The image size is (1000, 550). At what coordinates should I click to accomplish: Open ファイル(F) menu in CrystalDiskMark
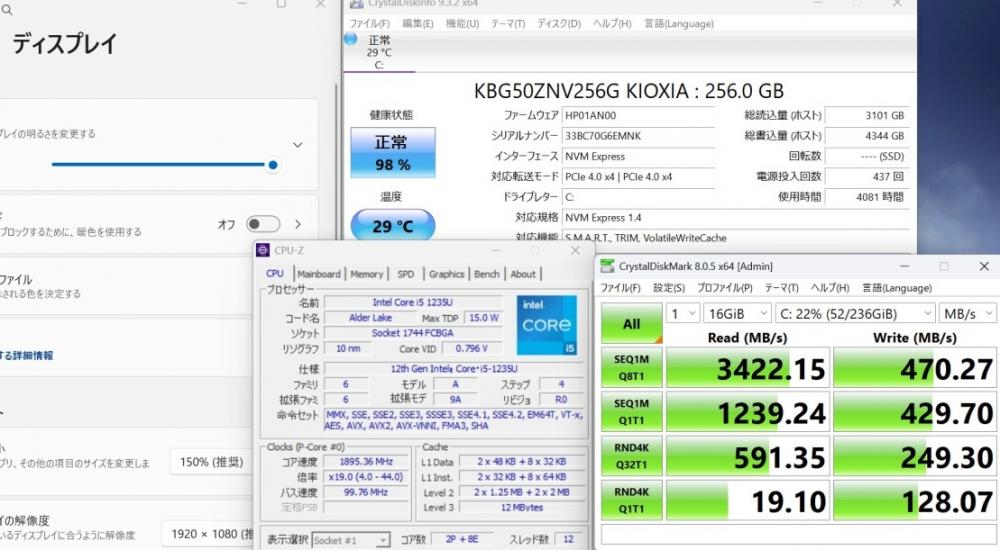[621, 288]
